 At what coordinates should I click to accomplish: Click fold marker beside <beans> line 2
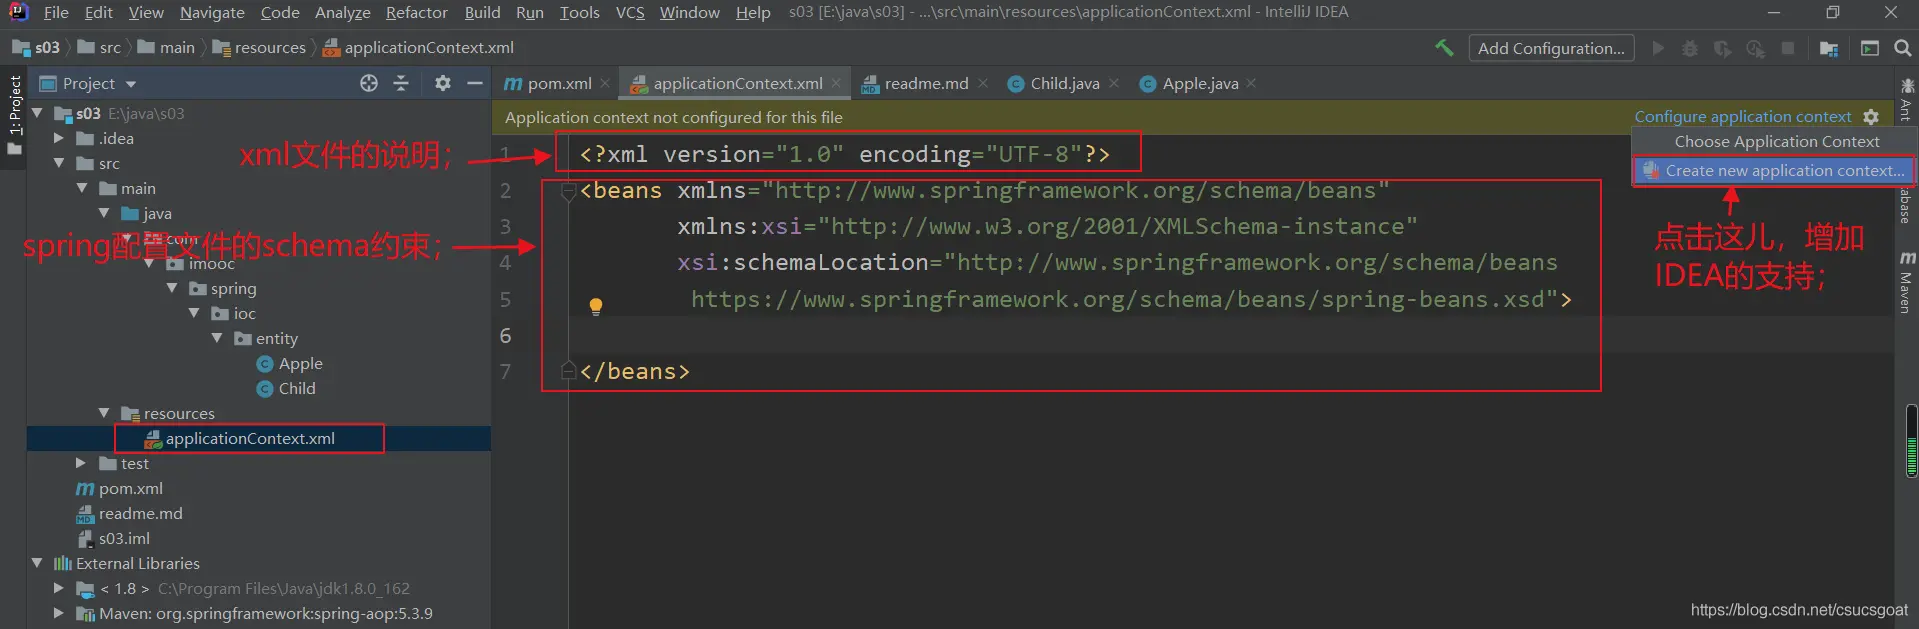point(568,191)
